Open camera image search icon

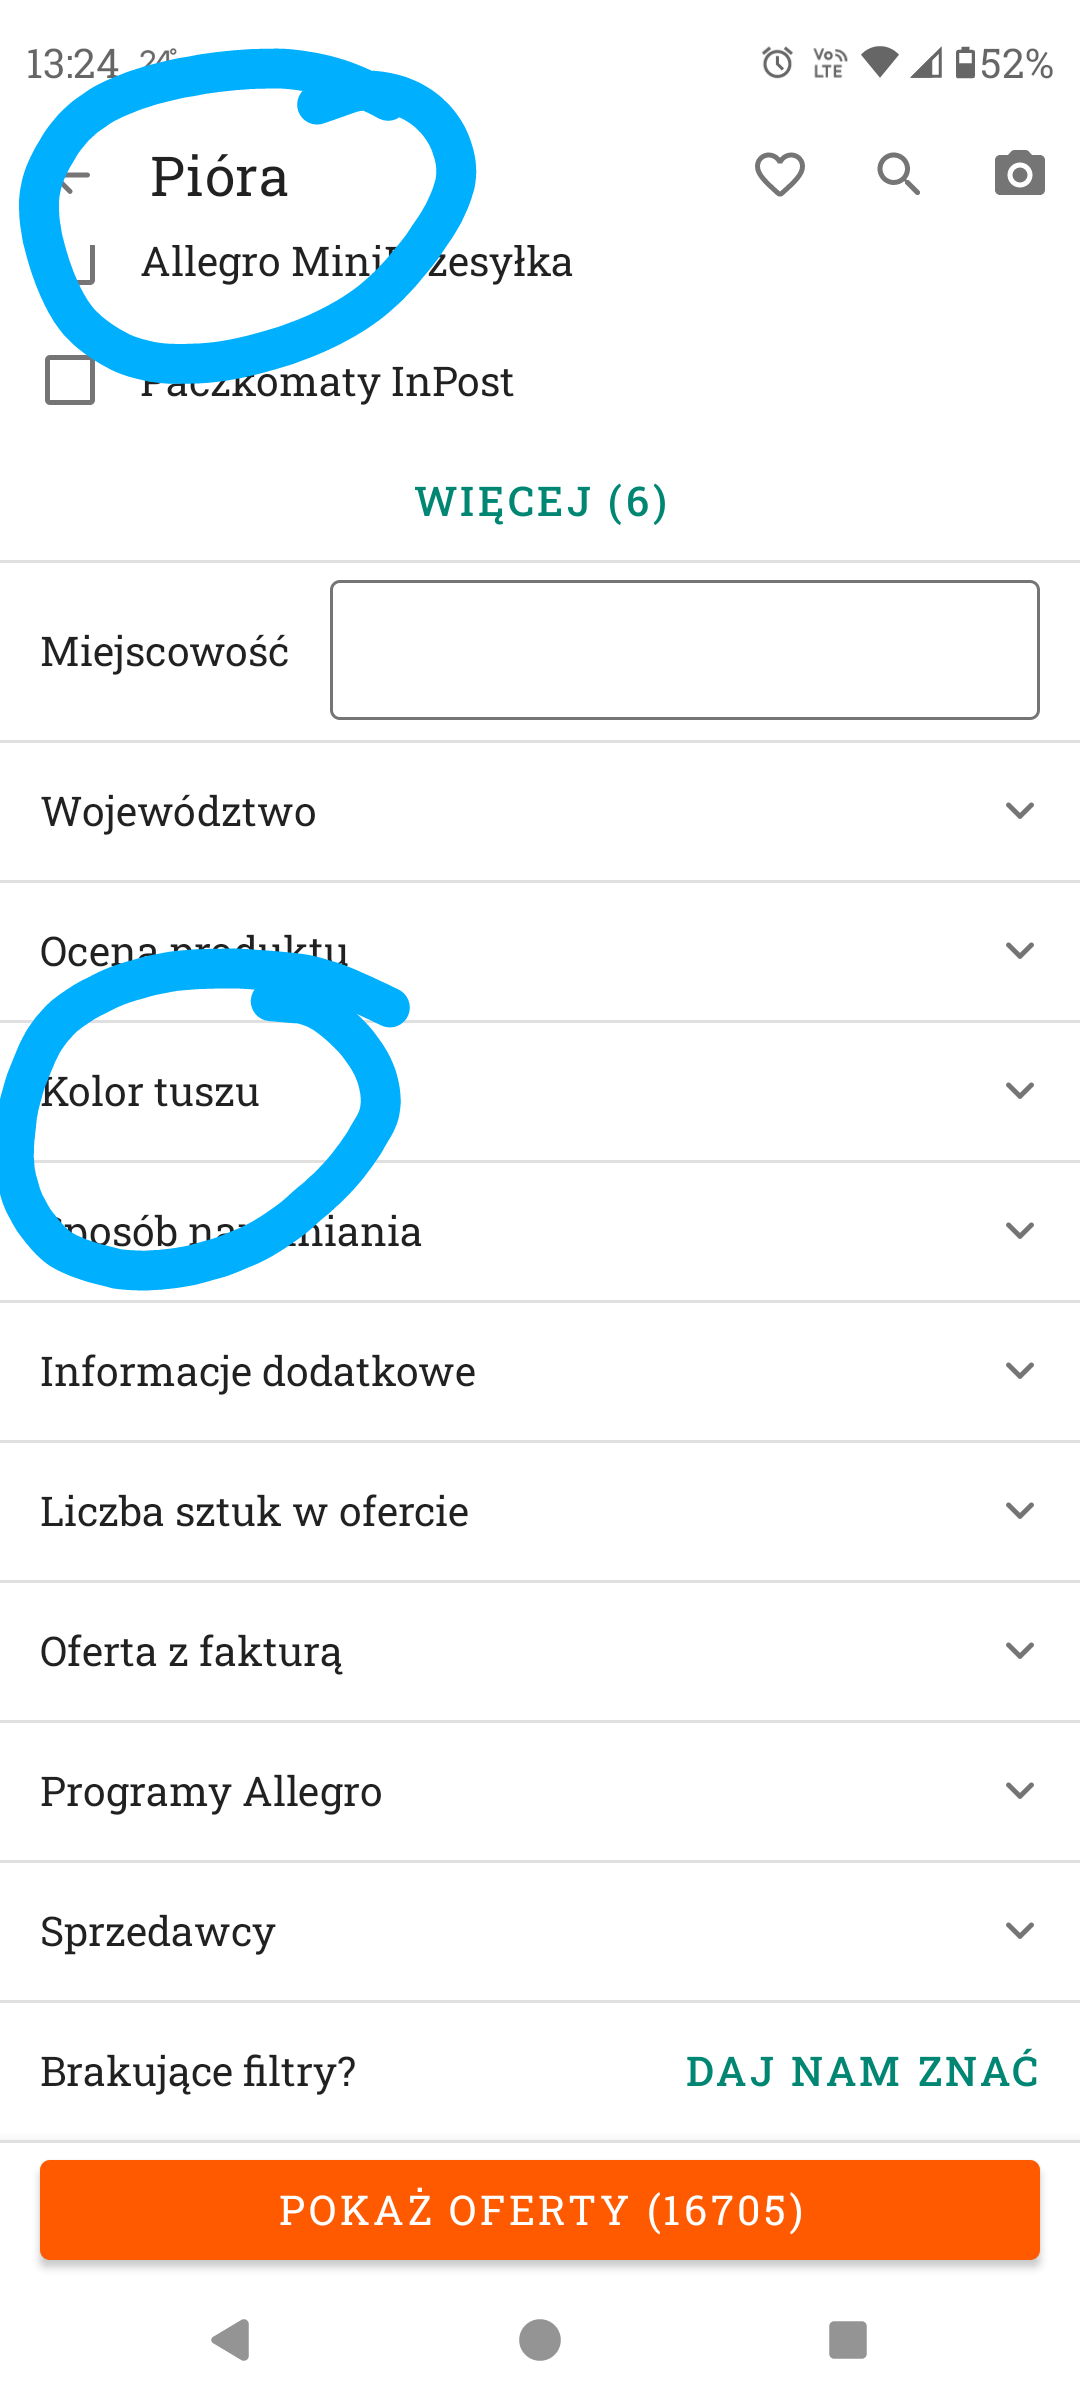tap(1019, 175)
